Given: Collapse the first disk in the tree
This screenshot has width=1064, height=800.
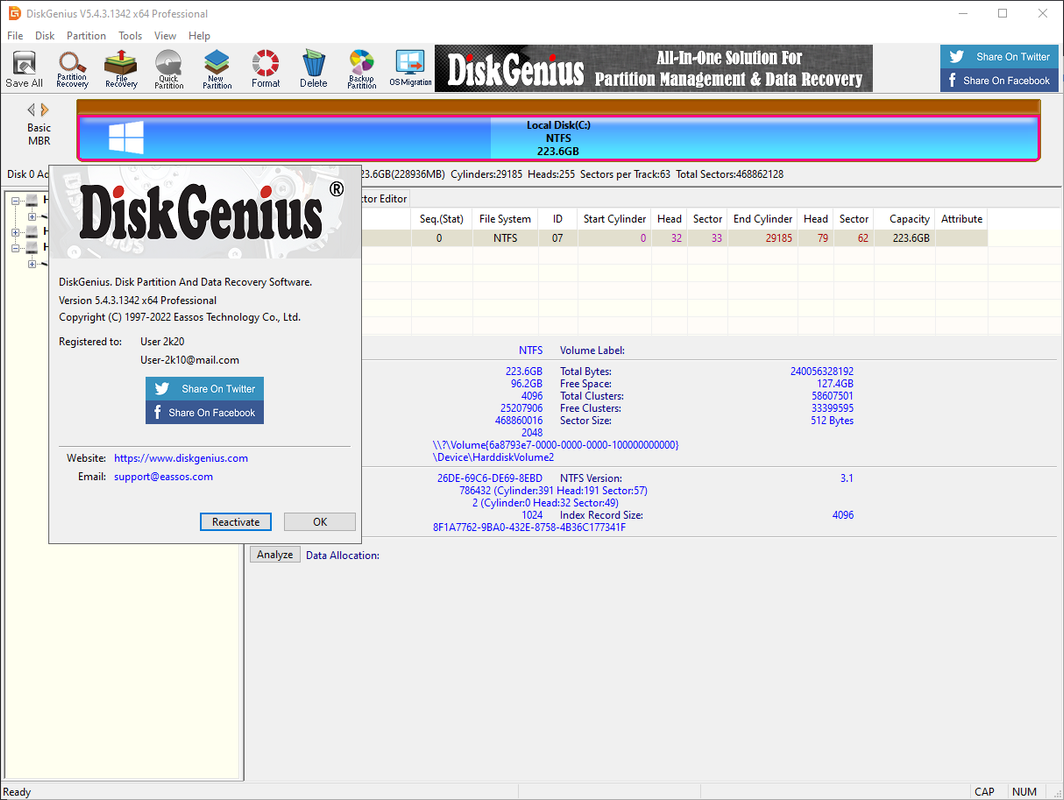Looking at the screenshot, I should click(15, 200).
